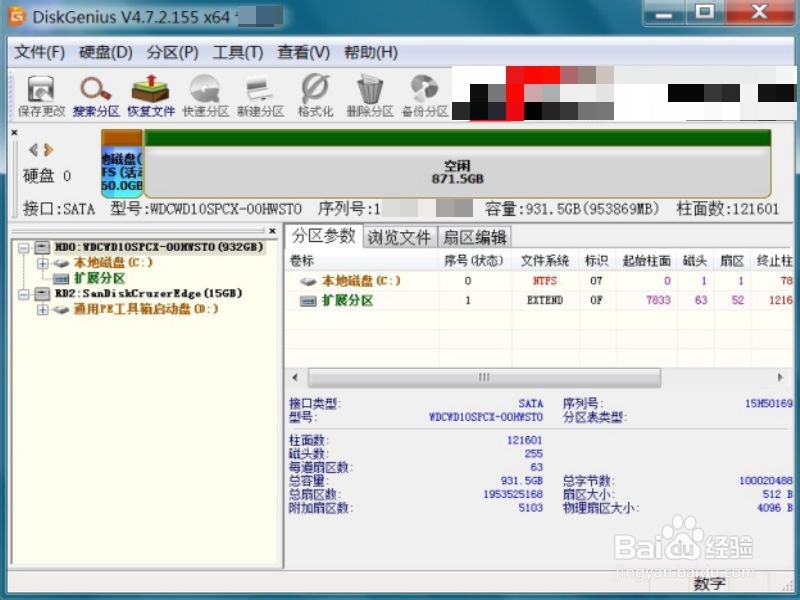This screenshot has height=600, width=800.
Task: Go to previous disk with left arrow
Action: (x=34, y=149)
